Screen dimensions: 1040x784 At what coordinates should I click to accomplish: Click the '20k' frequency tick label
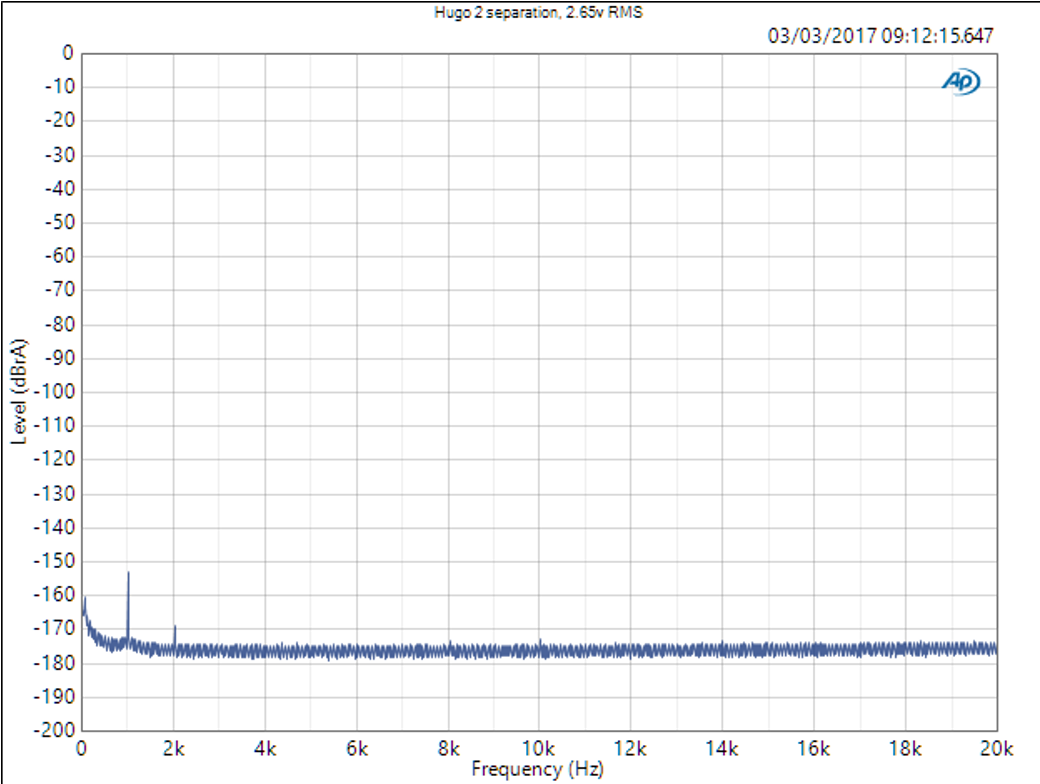[996, 749]
